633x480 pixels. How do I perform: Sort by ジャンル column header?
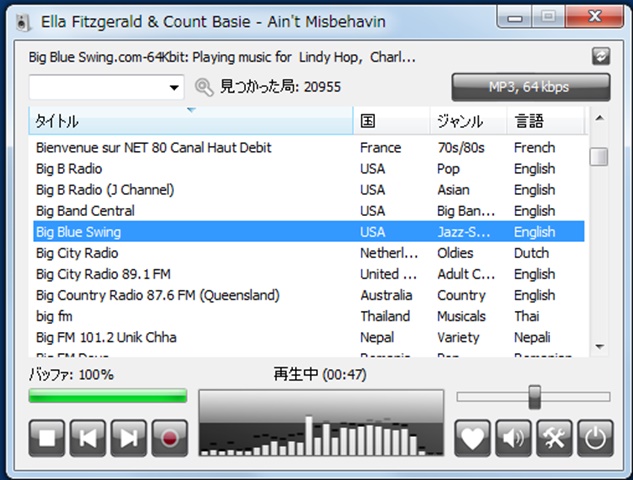pyautogui.click(x=468, y=121)
